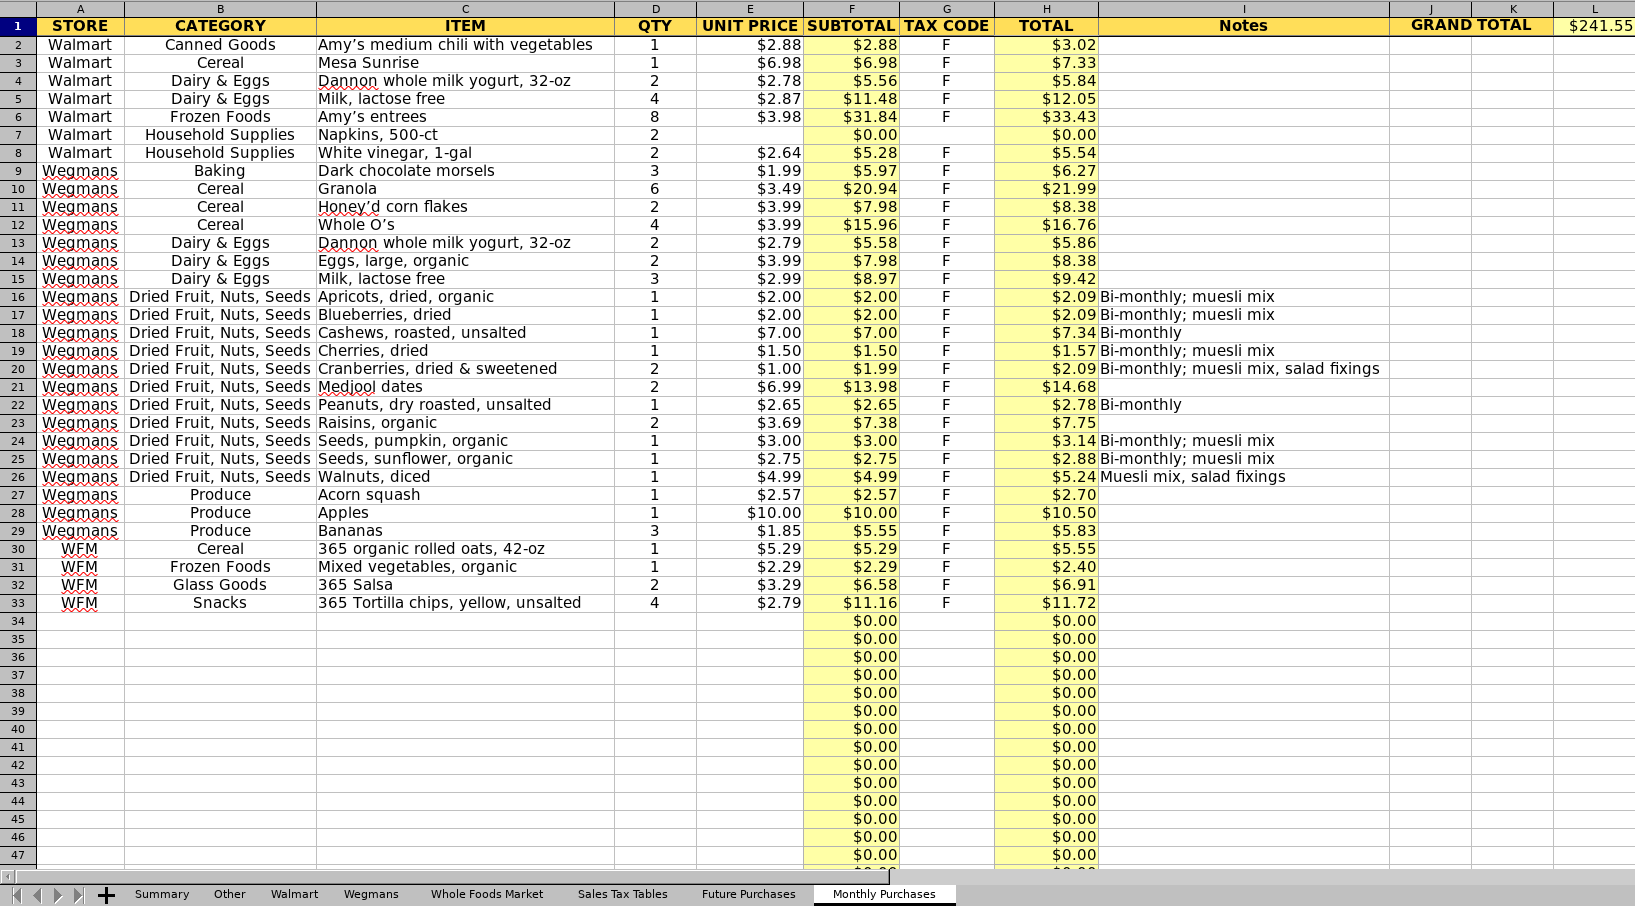
Task: Click the next sheet arrow
Action: 58,894
